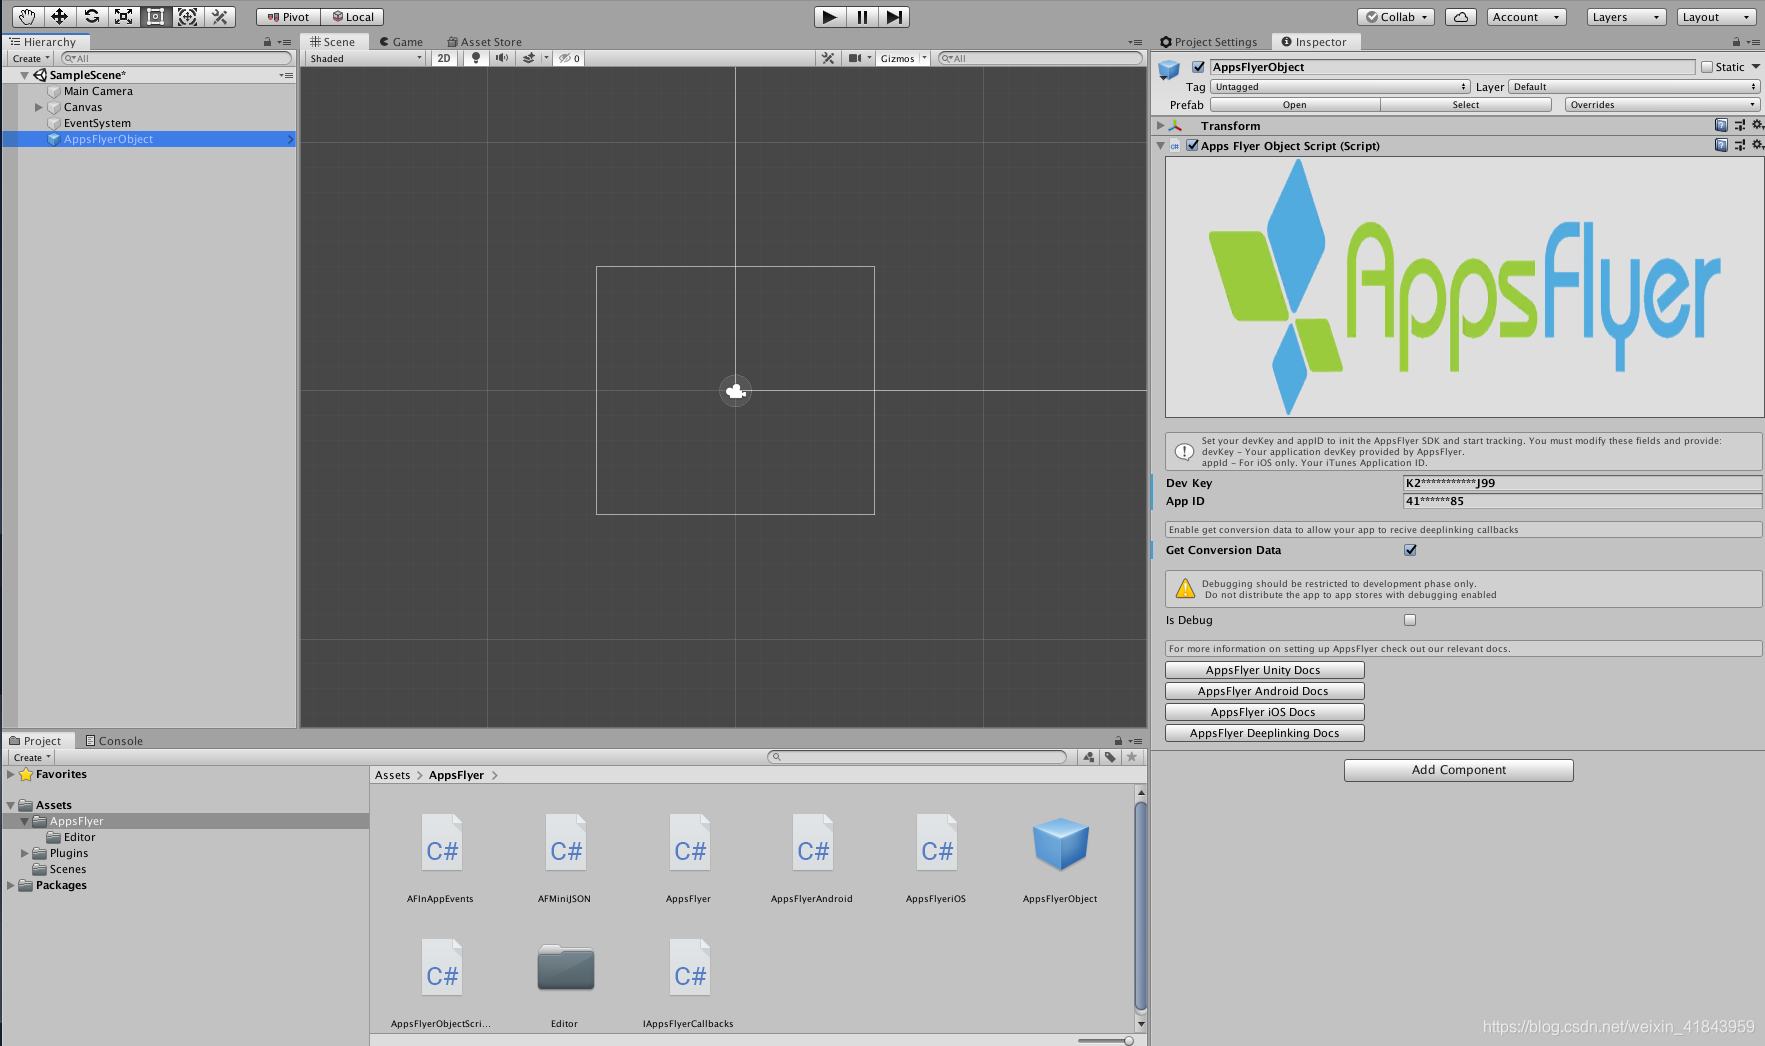
Task: Switch to the Project Settings tab
Action: click(x=1208, y=42)
